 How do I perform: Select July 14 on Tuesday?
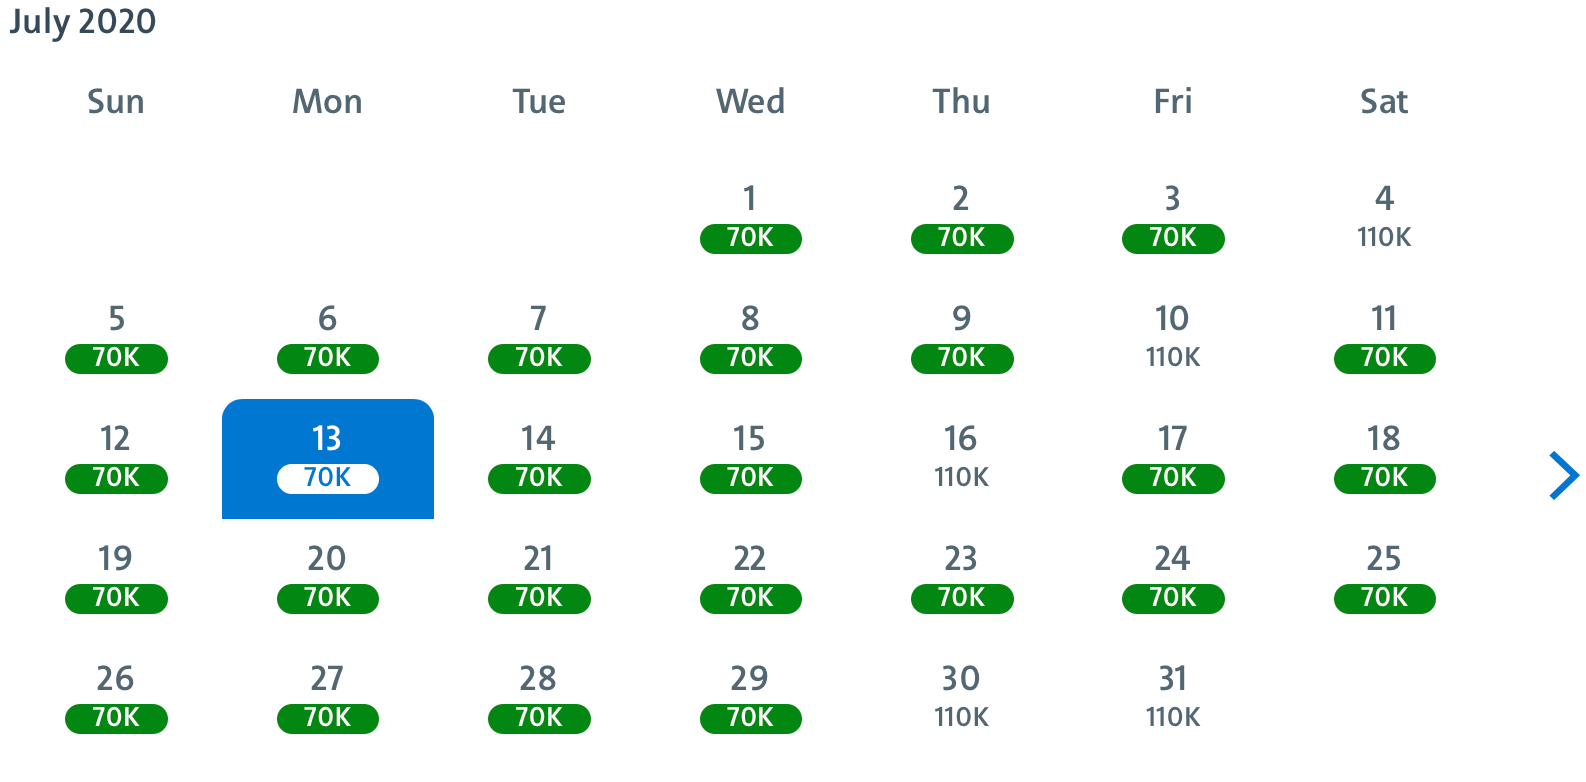point(539,459)
